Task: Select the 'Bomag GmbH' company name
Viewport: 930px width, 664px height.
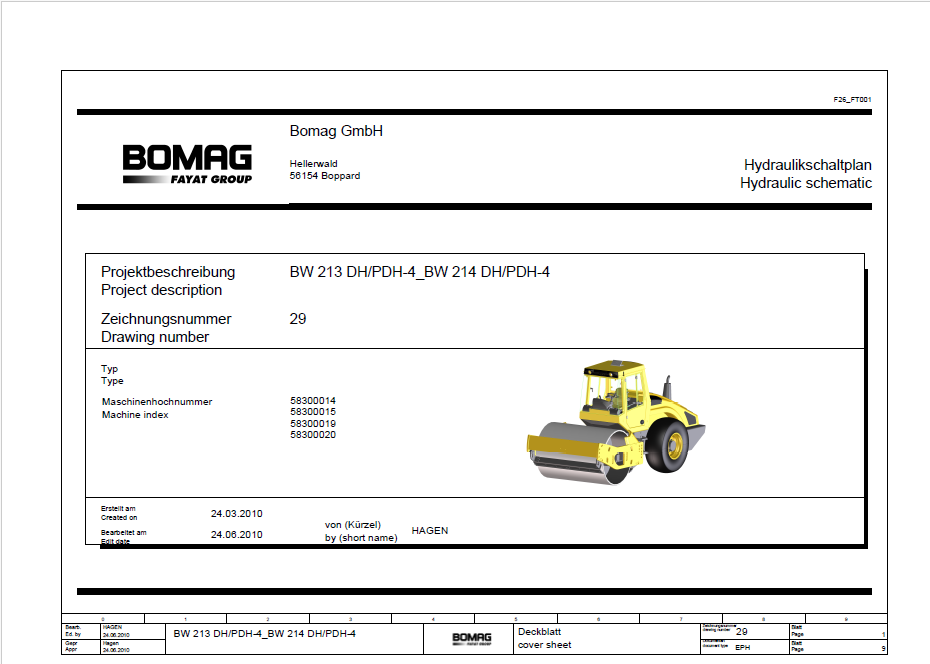Action: pos(336,131)
